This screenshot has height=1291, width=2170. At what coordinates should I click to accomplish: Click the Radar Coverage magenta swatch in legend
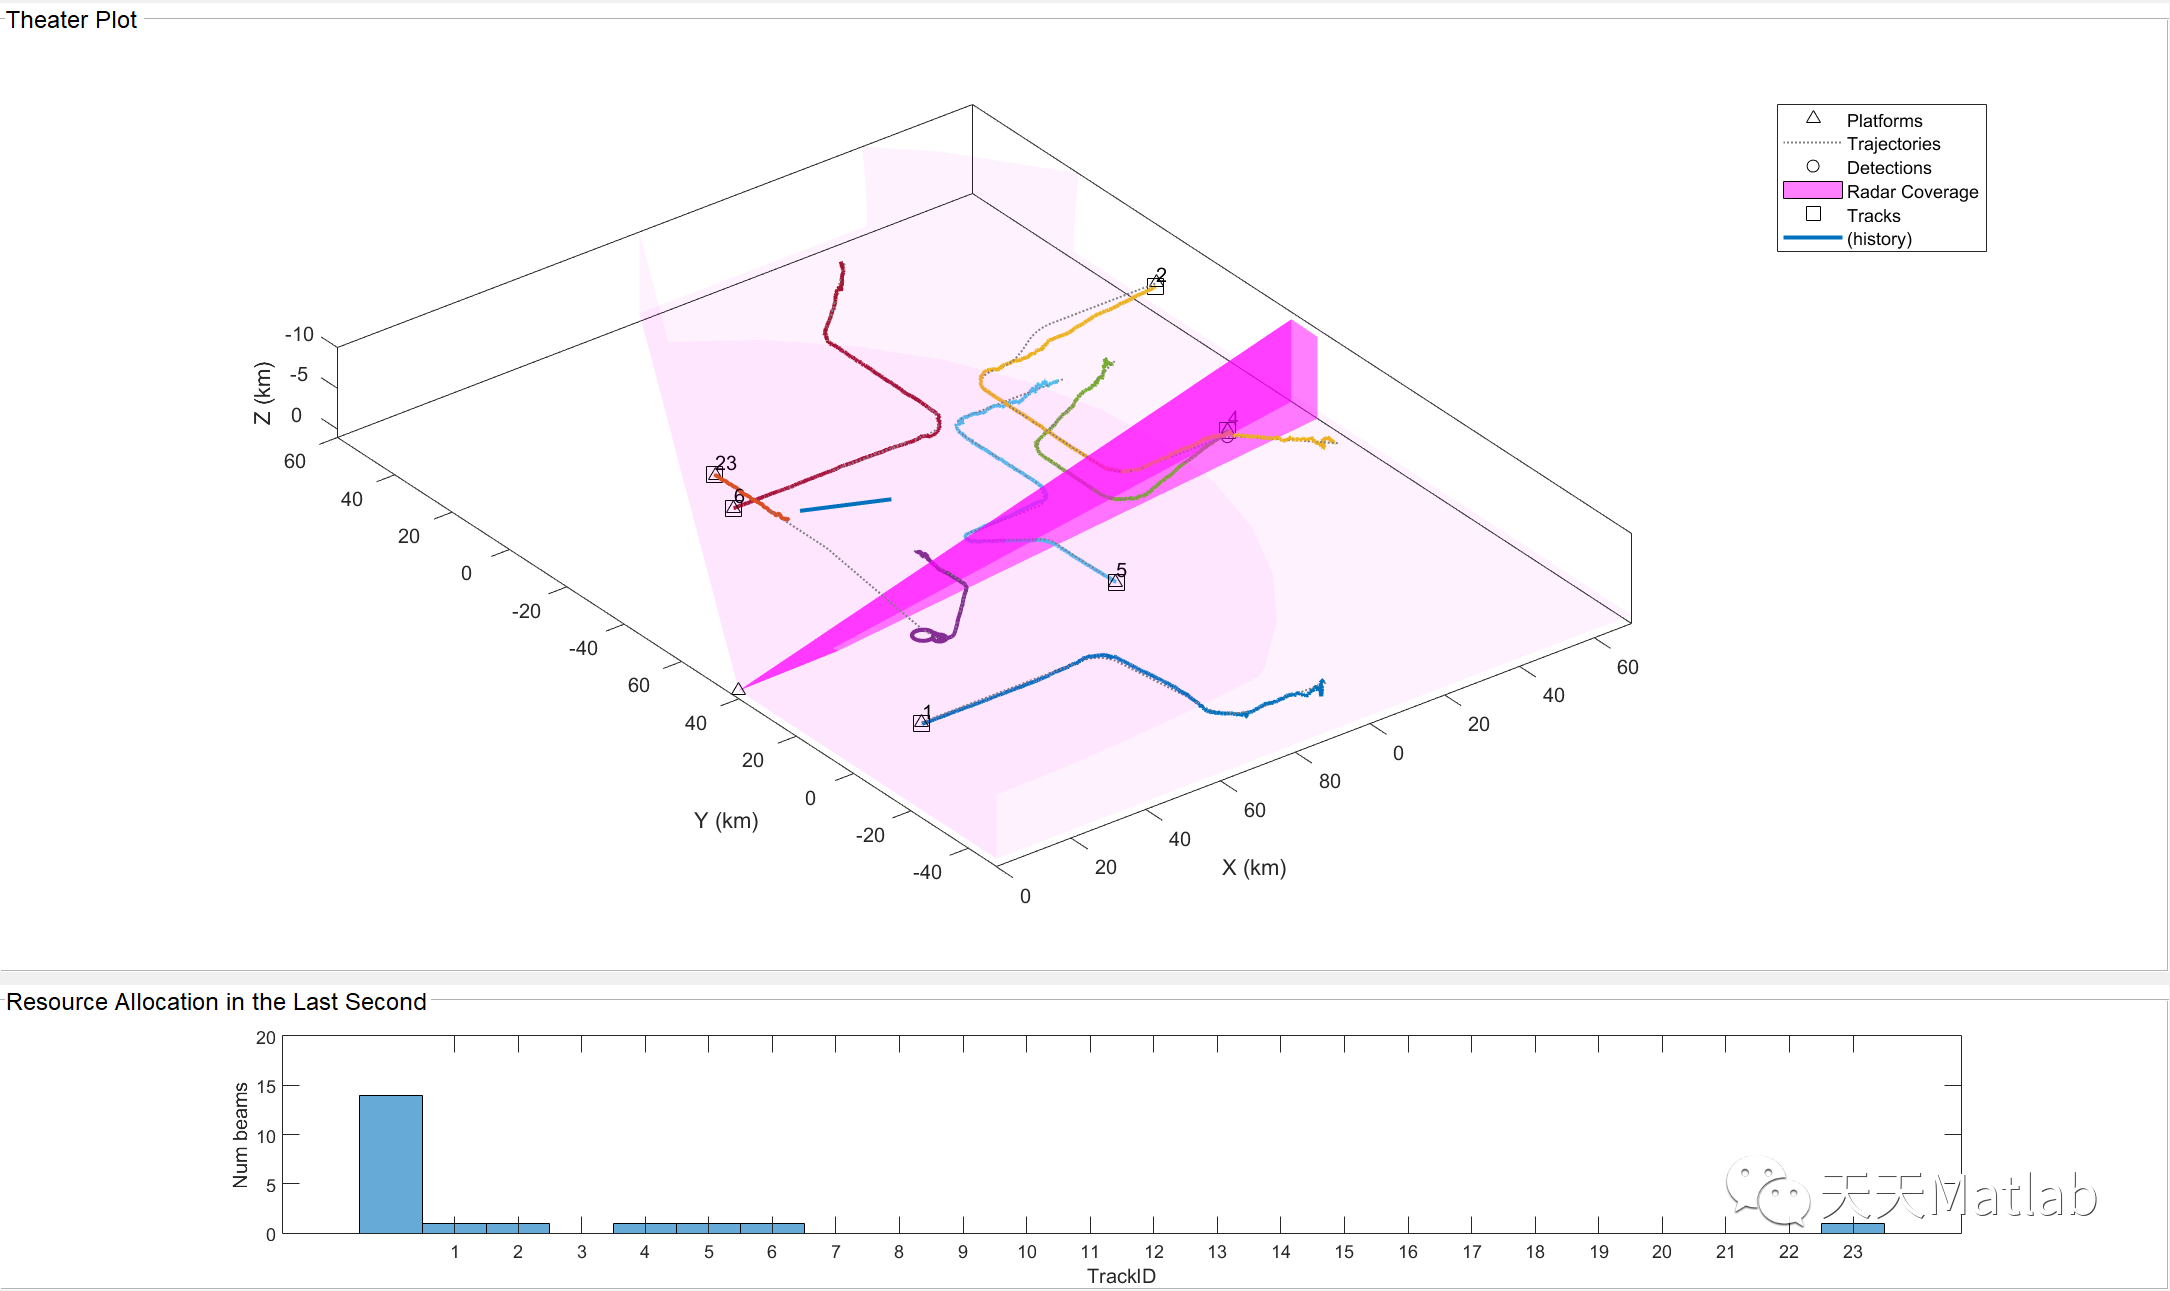pyautogui.click(x=1812, y=190)
